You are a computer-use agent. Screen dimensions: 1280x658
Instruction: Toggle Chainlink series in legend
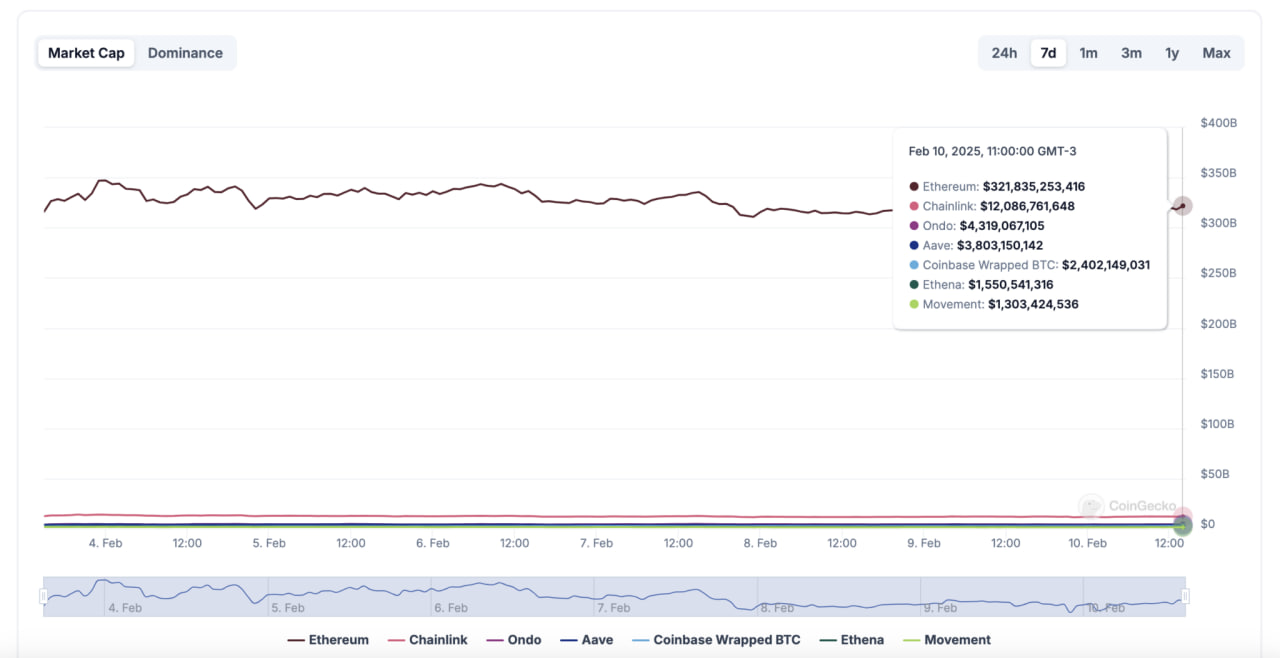tap(427, 640)
